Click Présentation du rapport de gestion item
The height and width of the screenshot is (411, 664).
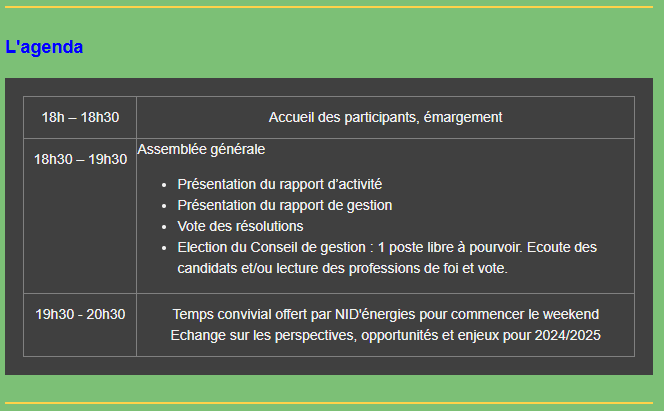tap(285, 205)
